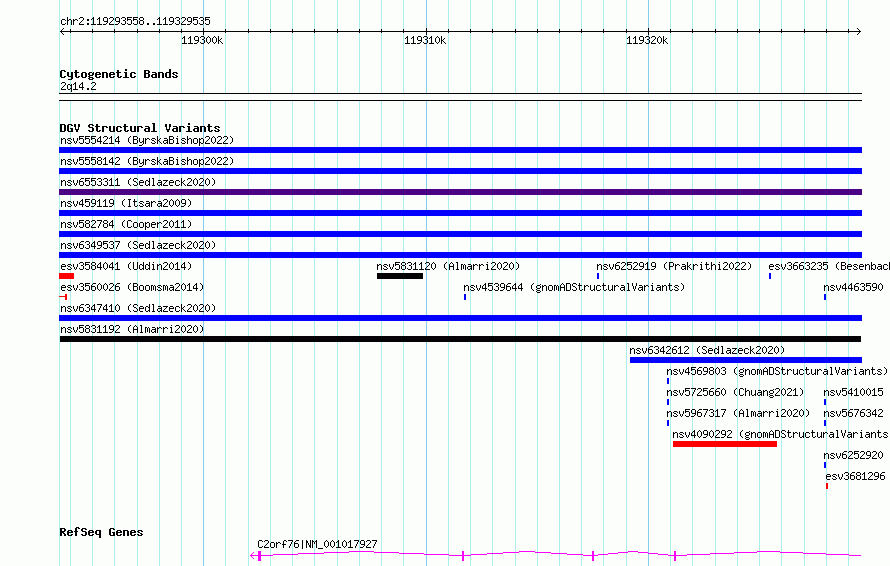This screenshot has height=566, width=890.
Task: Click the DGV Structural Variants track title
Action: [x=140, y=128]
